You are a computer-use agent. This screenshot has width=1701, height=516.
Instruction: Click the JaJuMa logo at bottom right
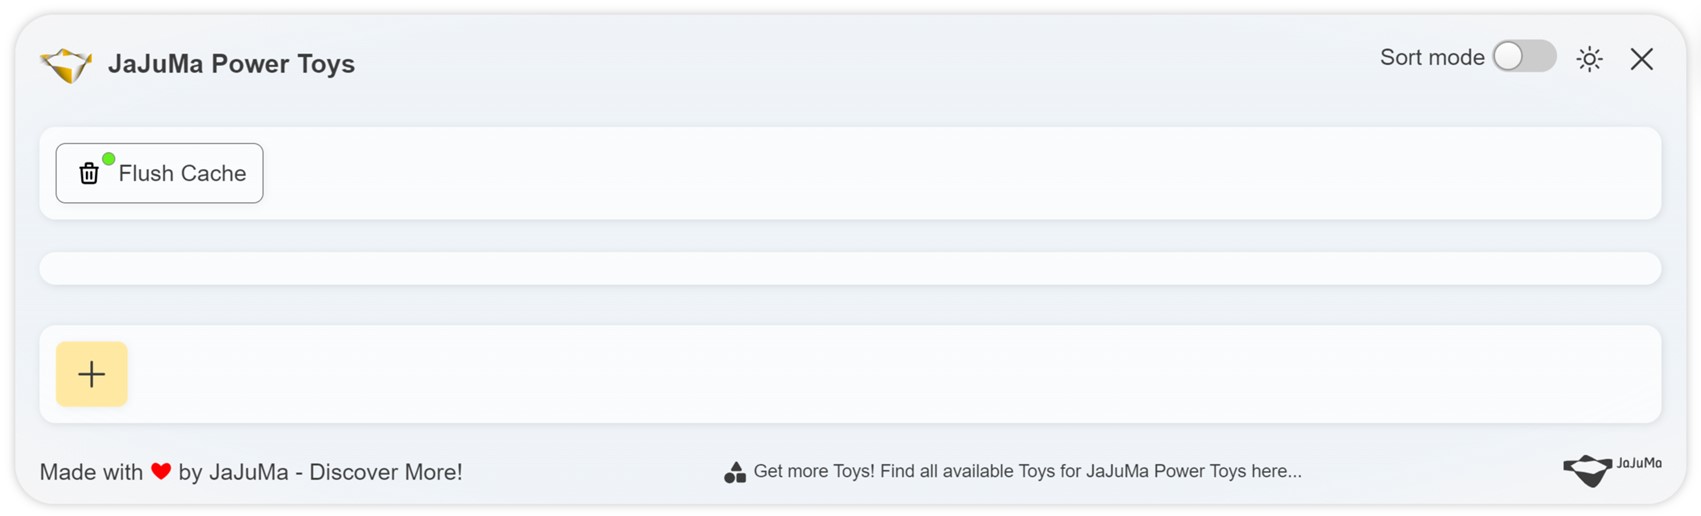1611,469
